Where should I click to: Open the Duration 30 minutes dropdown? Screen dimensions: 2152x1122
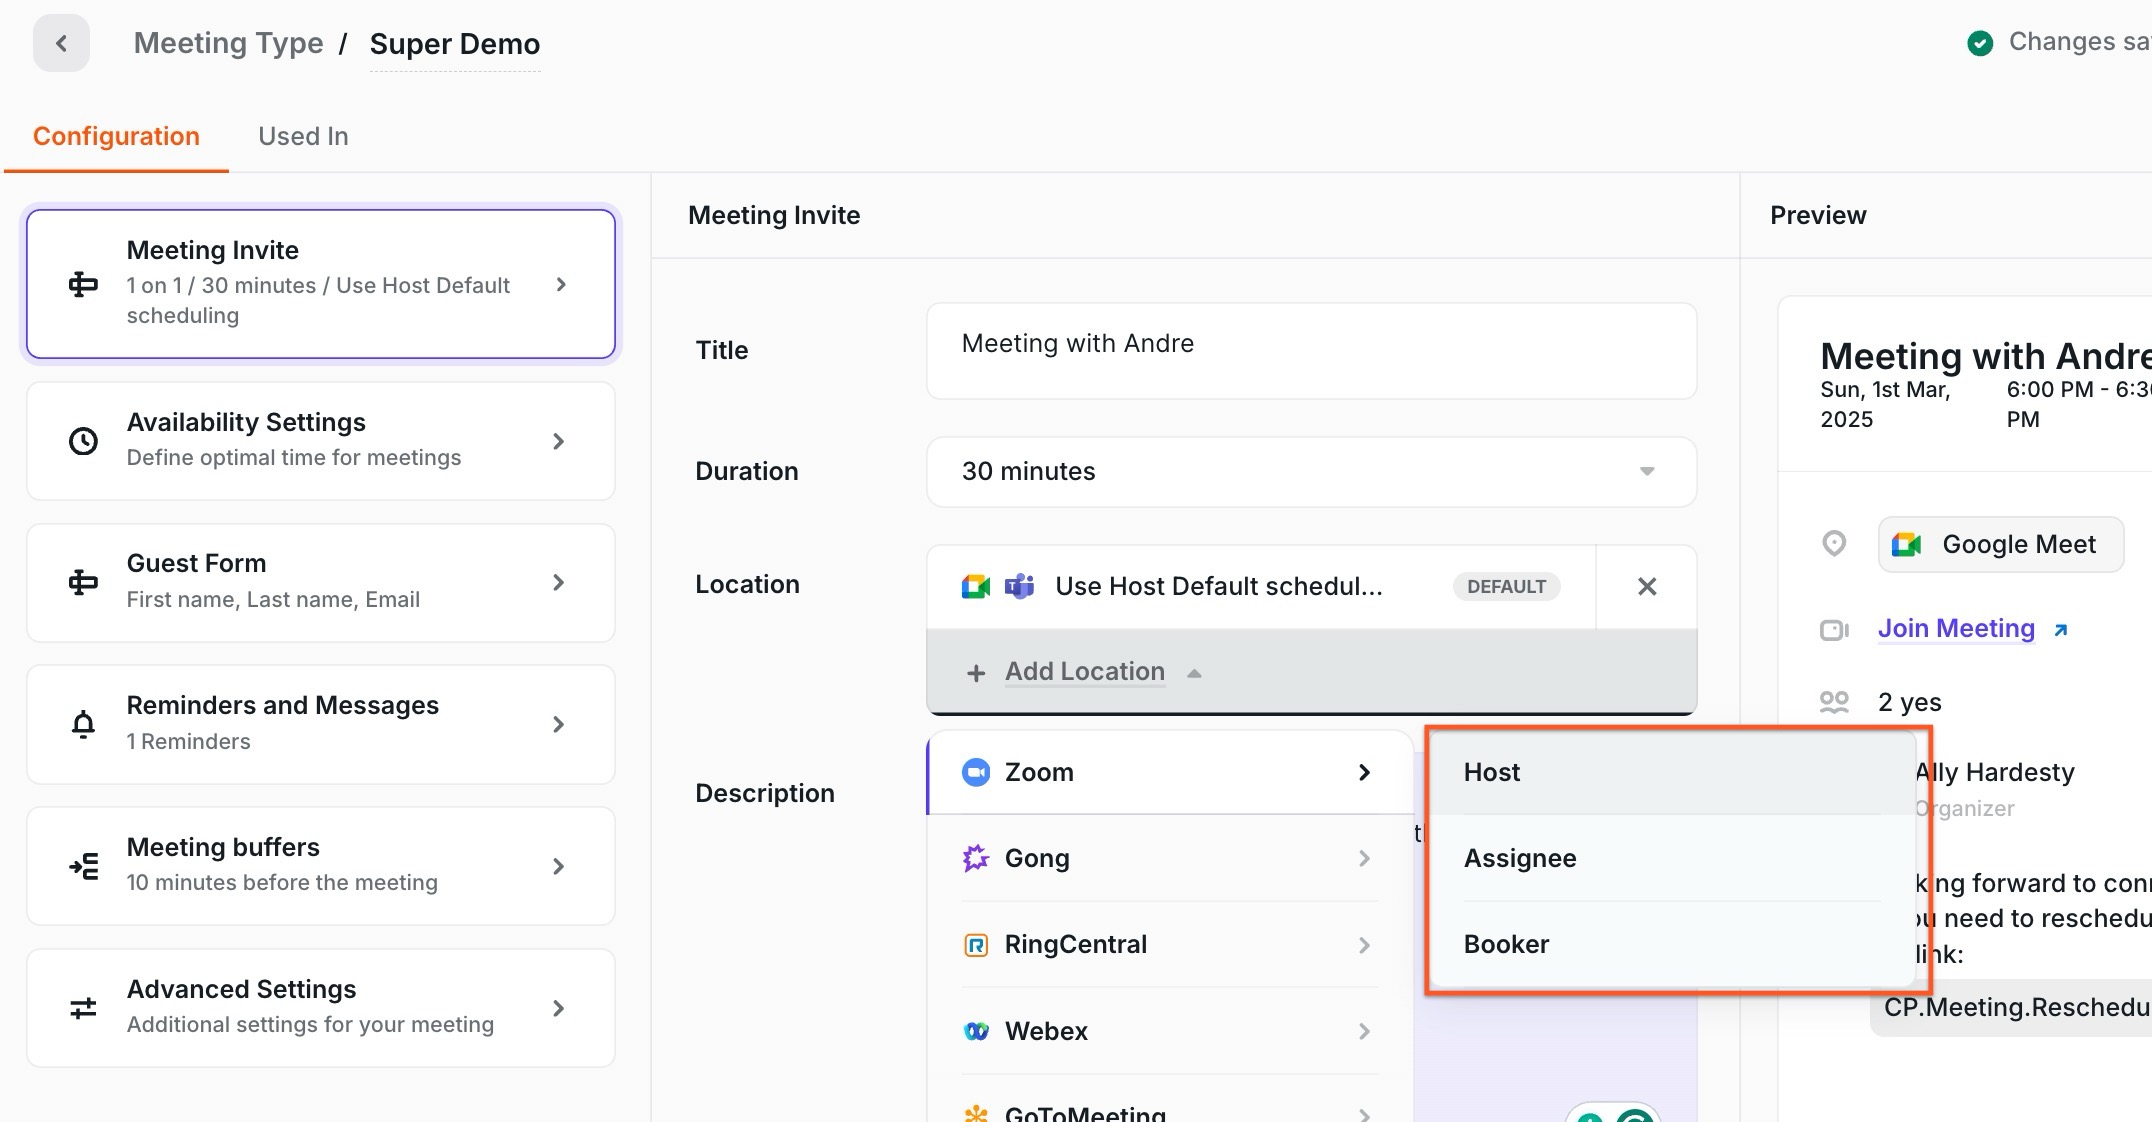1312,471
